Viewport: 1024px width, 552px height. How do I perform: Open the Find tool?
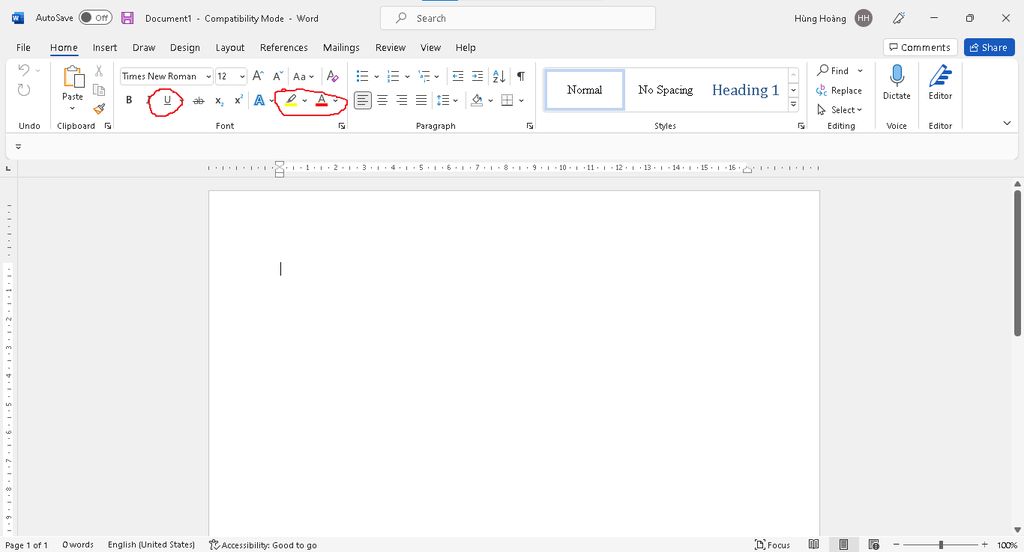point(833,71)
